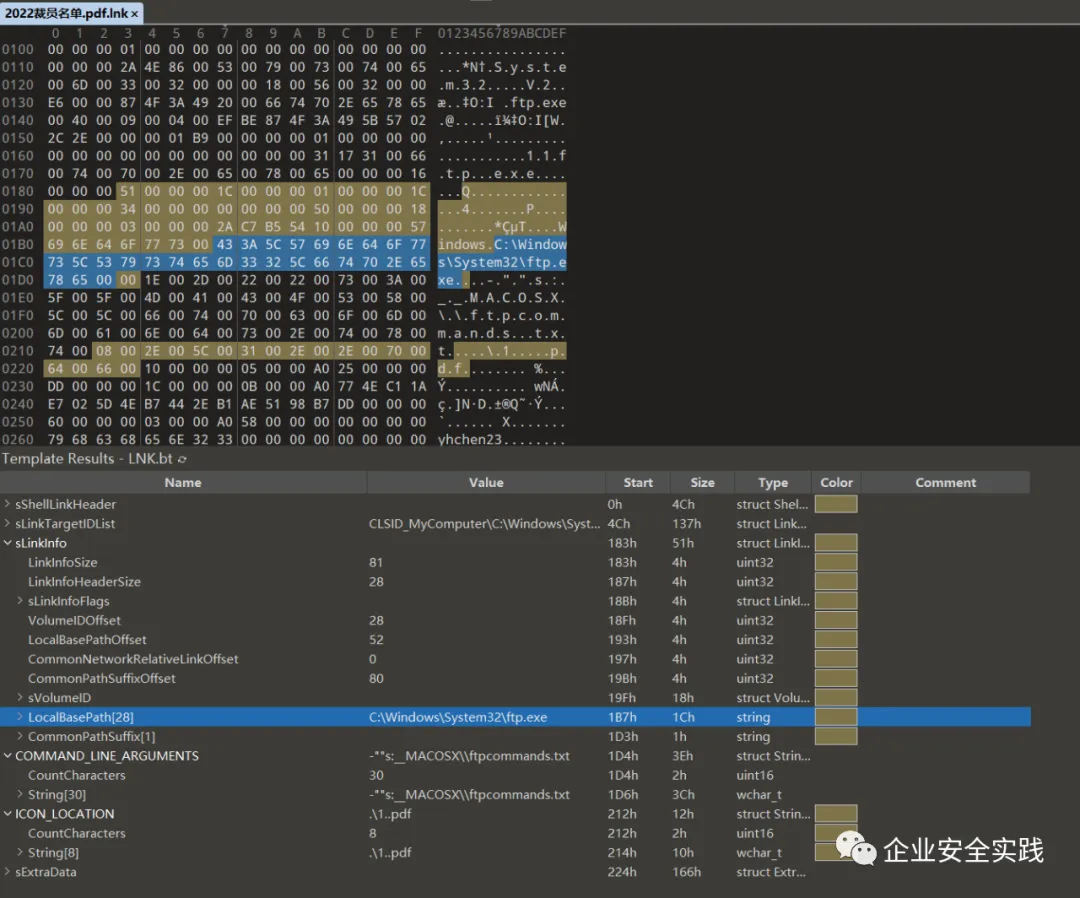The height and width of the screenshot is (898, 1080).
Task: Sort by the Name column header
Action: (x=183, y=482)
